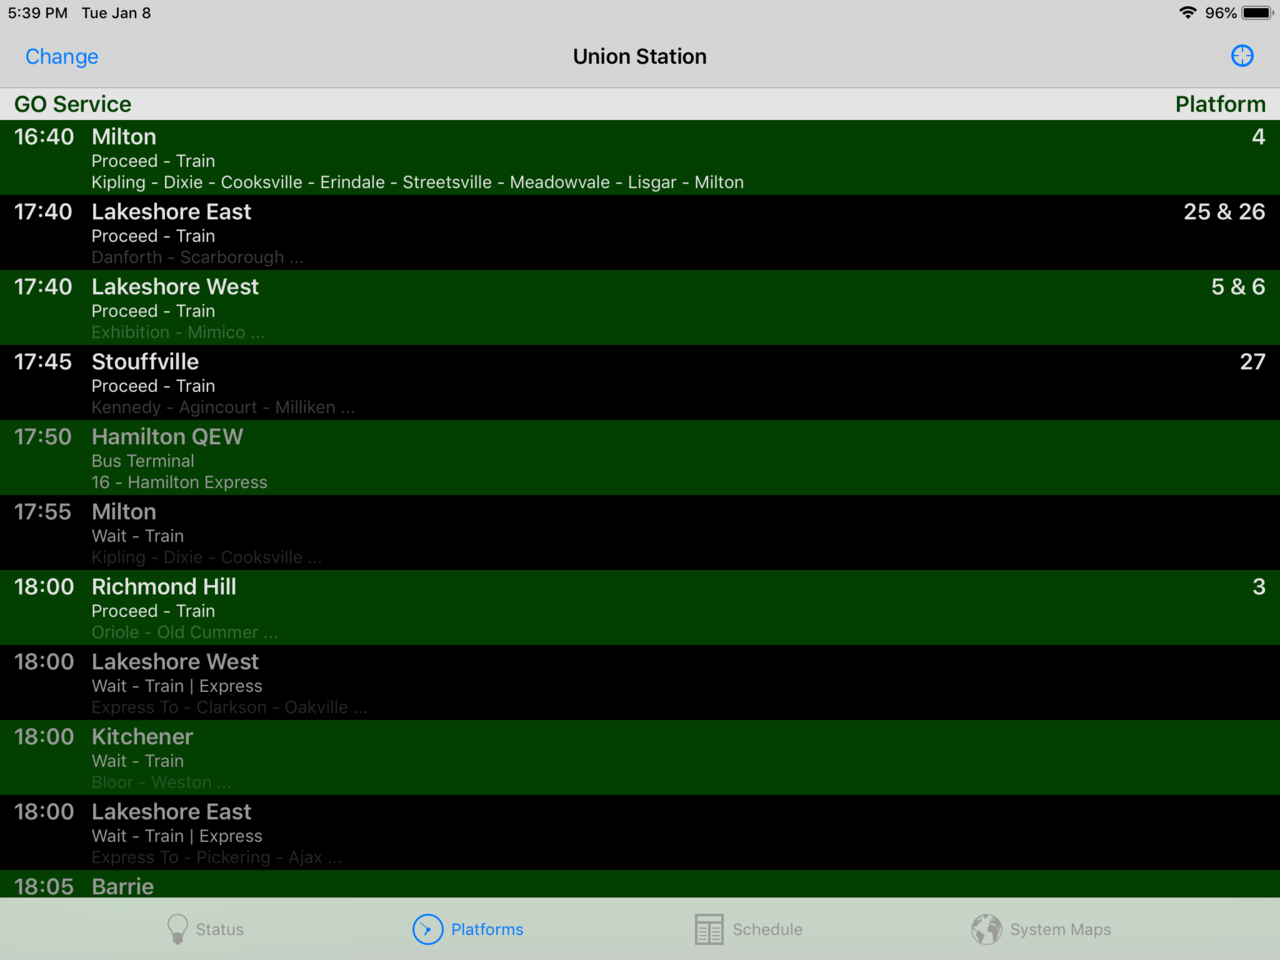
Task: Tap platform 5 & 6 label
Action: pyautogui.click(x=1238, y=287)
